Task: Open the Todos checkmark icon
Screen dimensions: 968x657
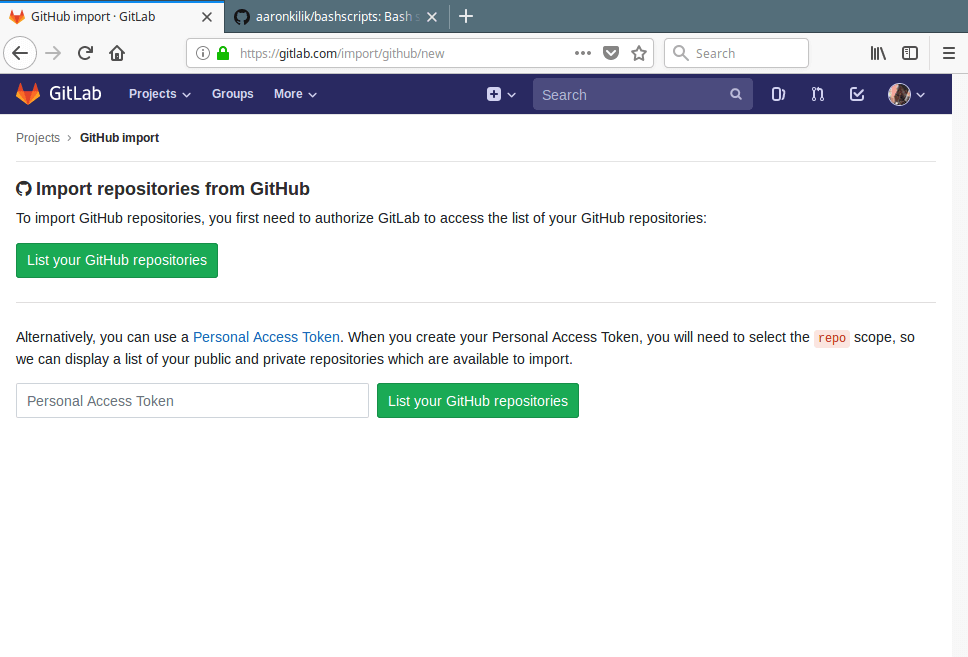Action: coord(857,94)
